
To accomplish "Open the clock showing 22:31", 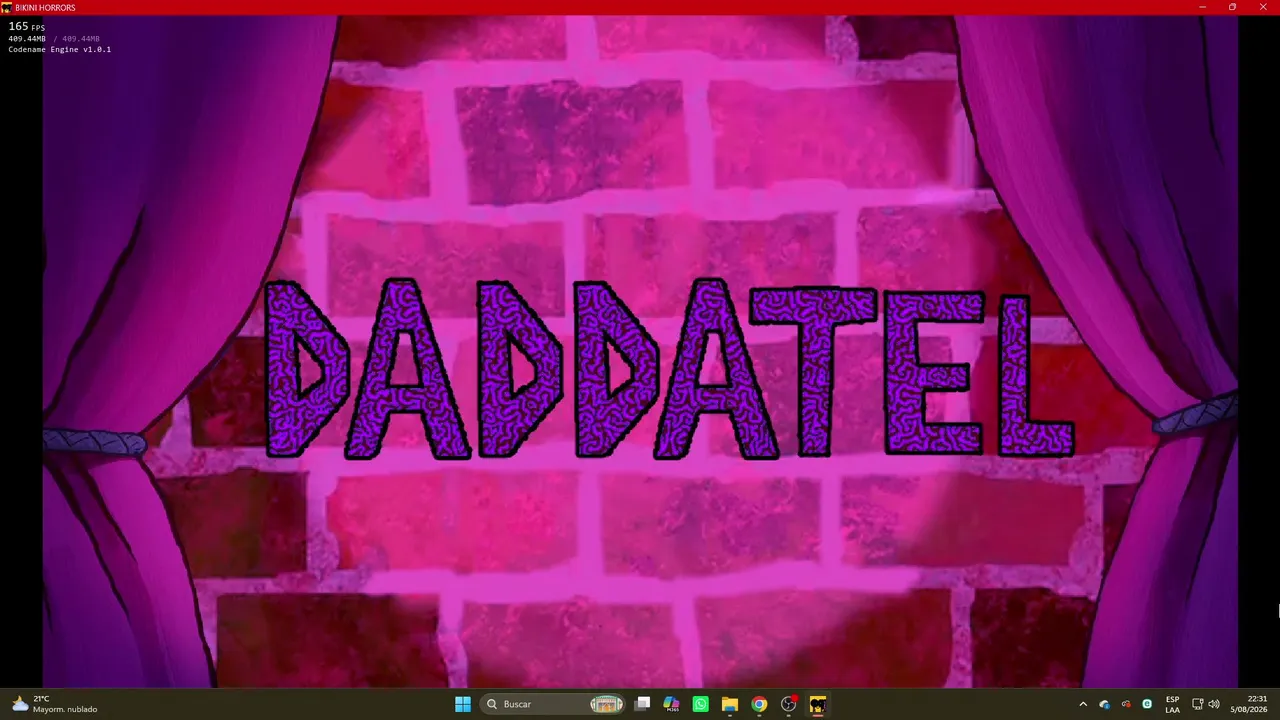I will pos(1250,704).
